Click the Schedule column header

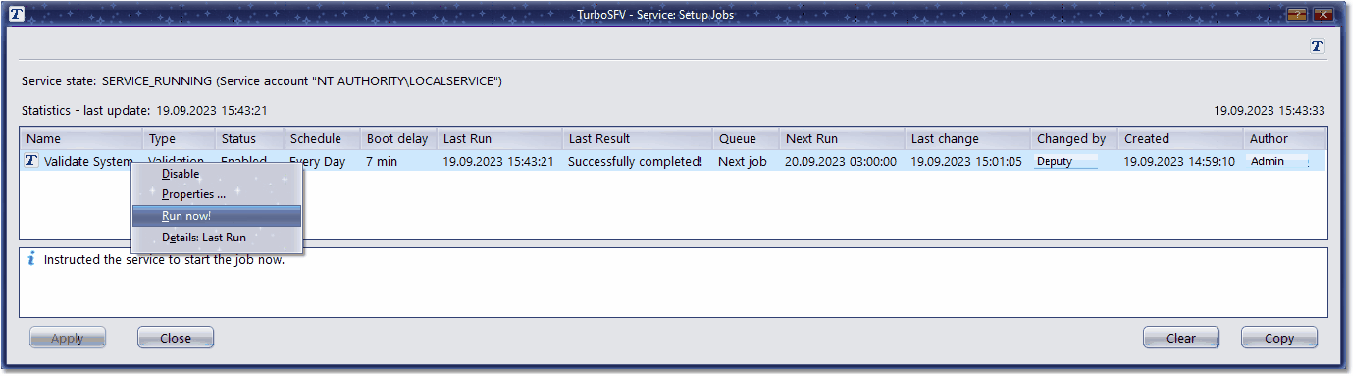tap(322, 139)
